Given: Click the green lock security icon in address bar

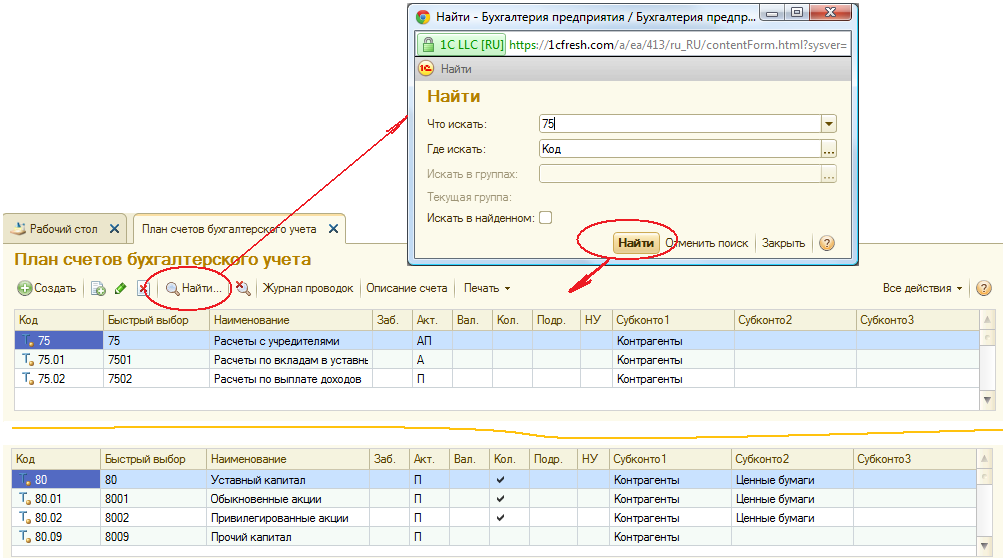Looking at the screenshot, I should tap(427, 45).
